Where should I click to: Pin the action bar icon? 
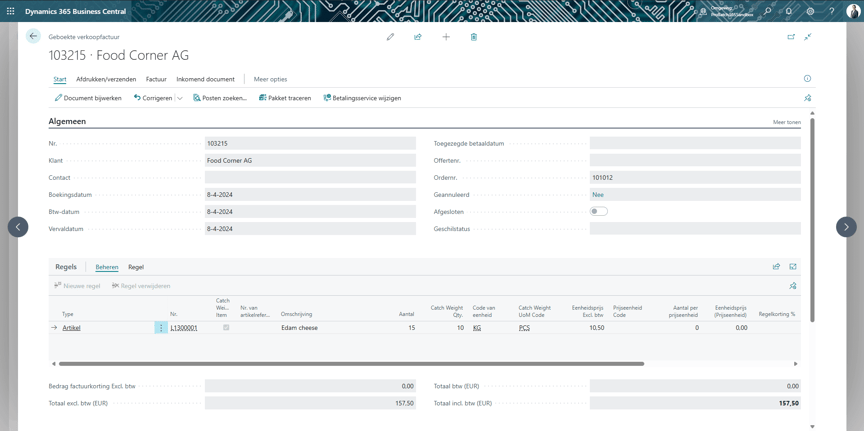click(x=807, y=98)
